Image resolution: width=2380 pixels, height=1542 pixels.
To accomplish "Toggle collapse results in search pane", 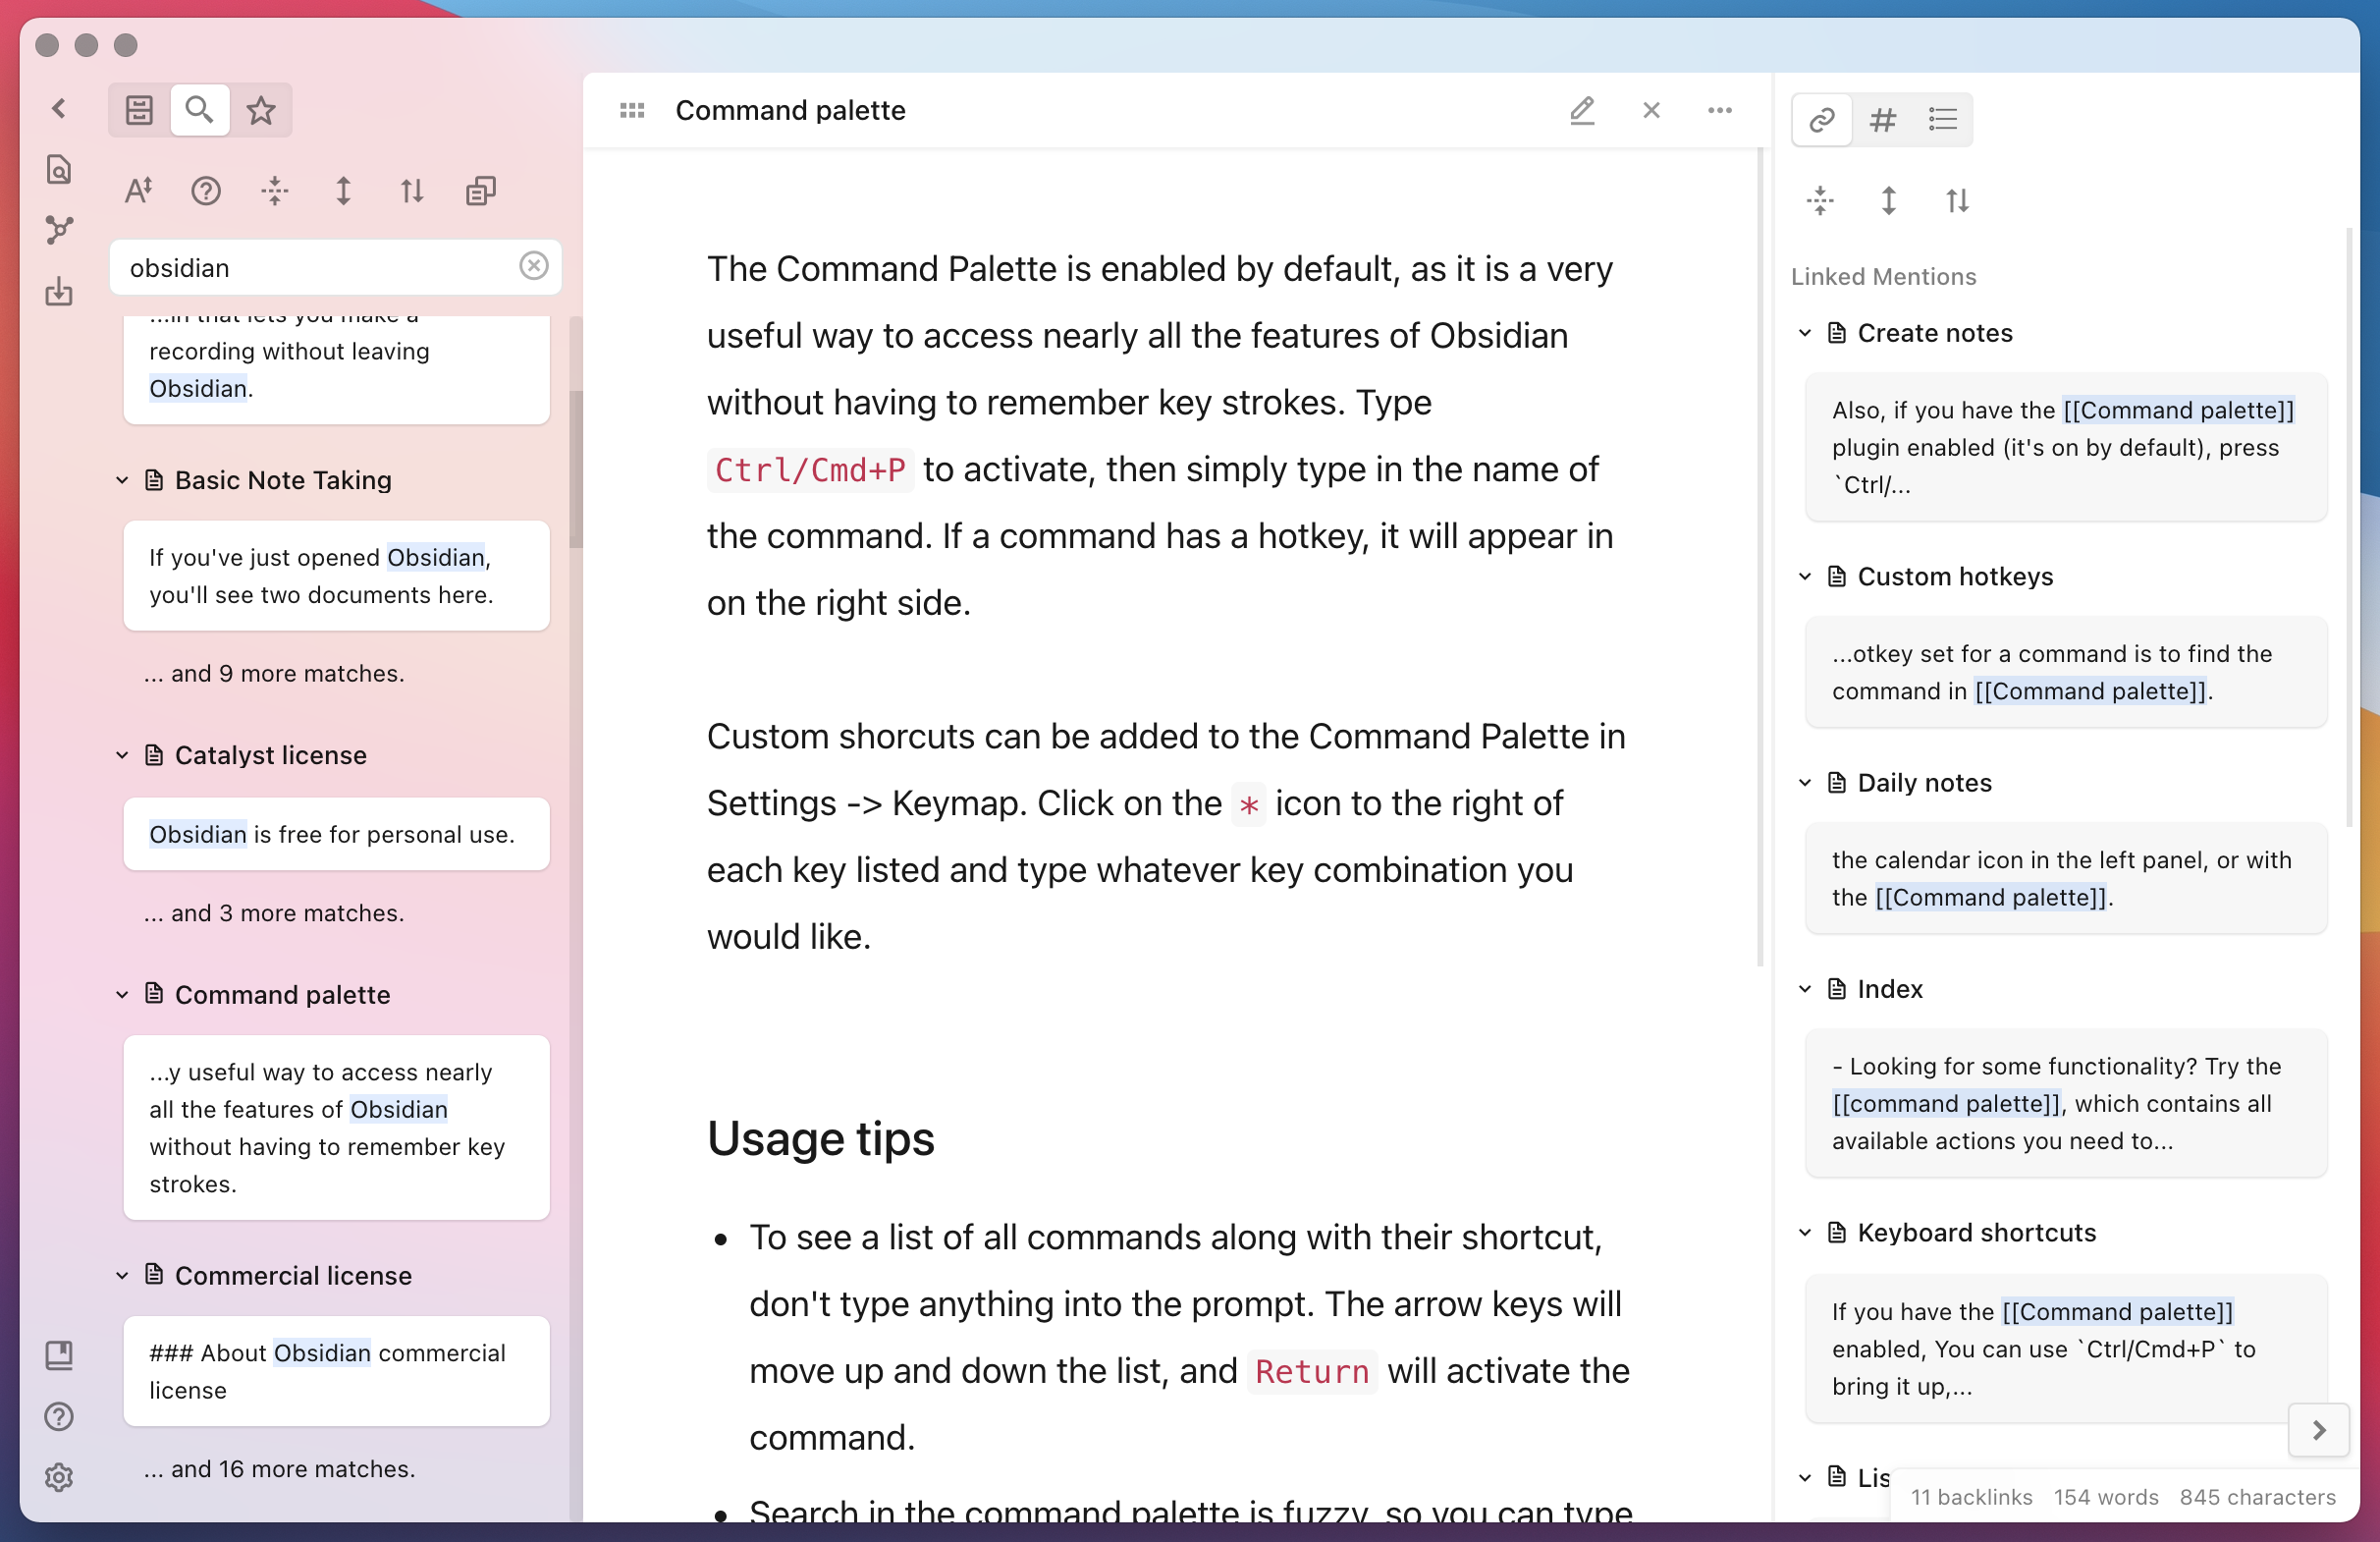I will [x=275, y=190].
